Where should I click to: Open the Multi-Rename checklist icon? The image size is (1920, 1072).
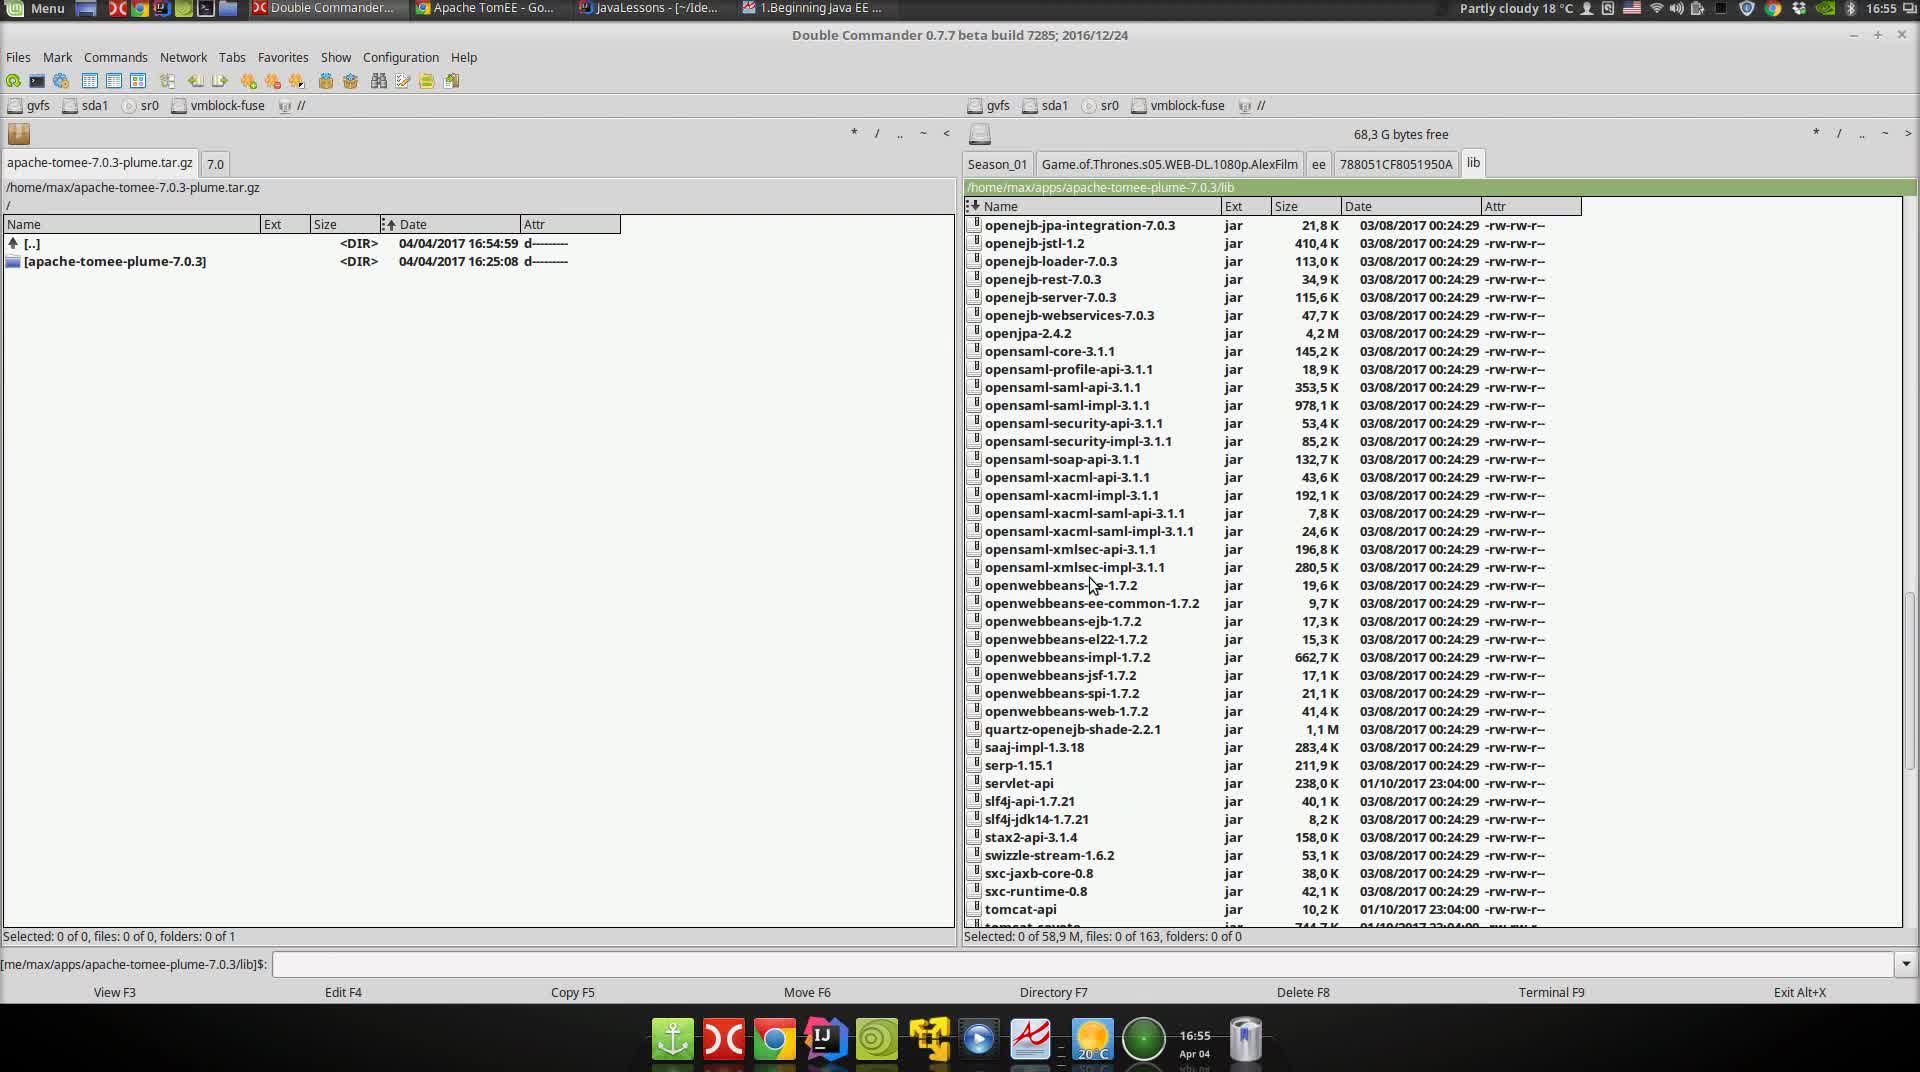pyautogui.click(x=403, y=81)
